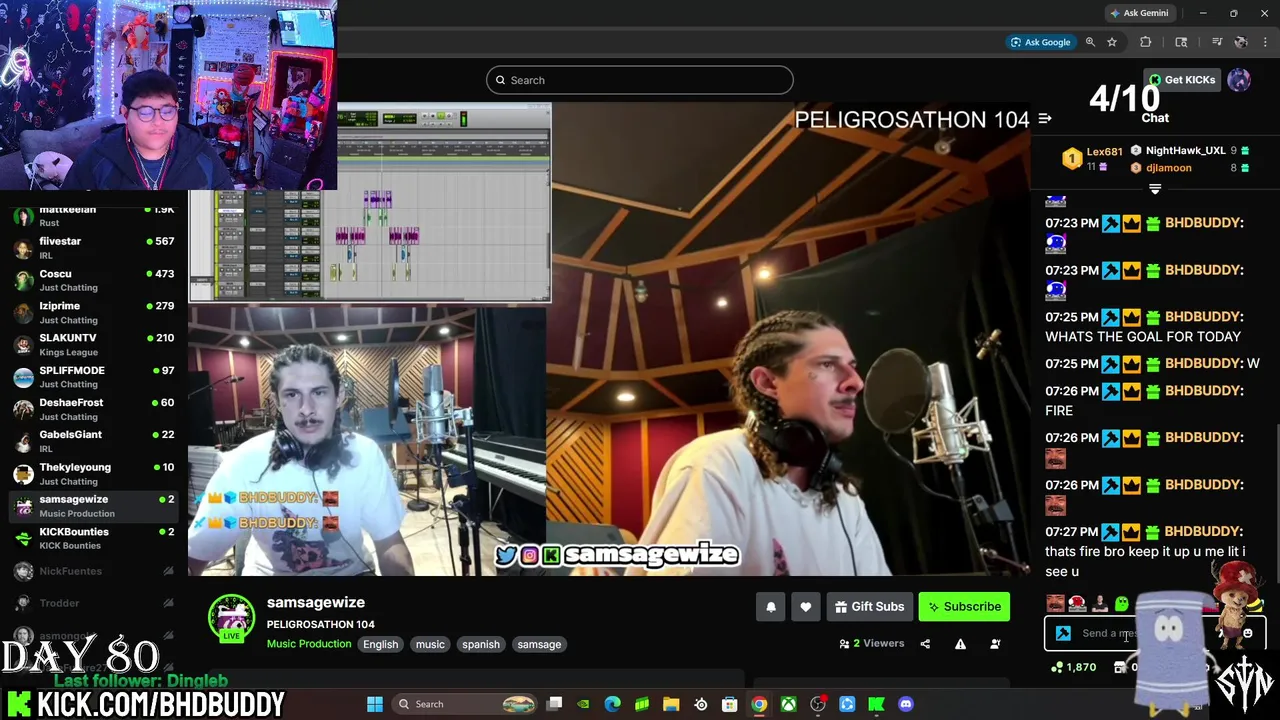Screen dimensions: 1280x720
Task: Open Discord from the taskbar
Action: click(x=906, y=704)
